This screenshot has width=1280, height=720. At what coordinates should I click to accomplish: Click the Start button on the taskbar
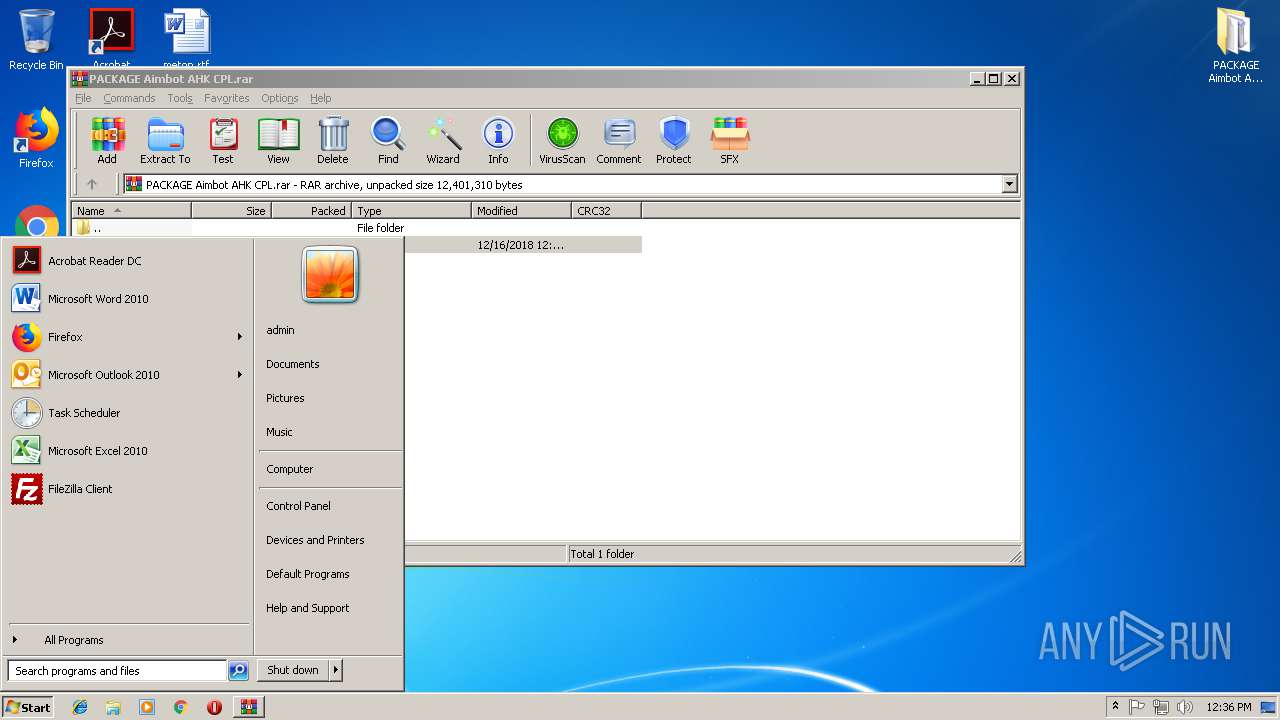[28, 707]
